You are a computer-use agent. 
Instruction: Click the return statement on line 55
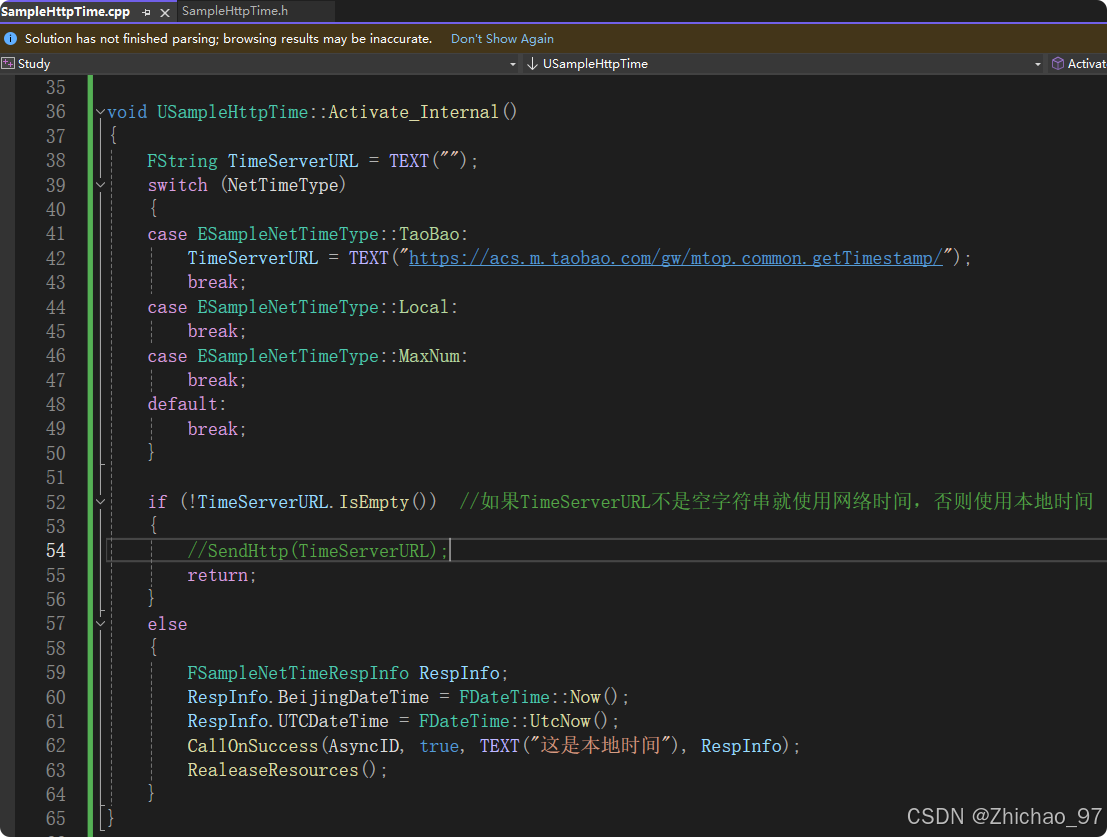pyautogui.click(x=222, y=575)
